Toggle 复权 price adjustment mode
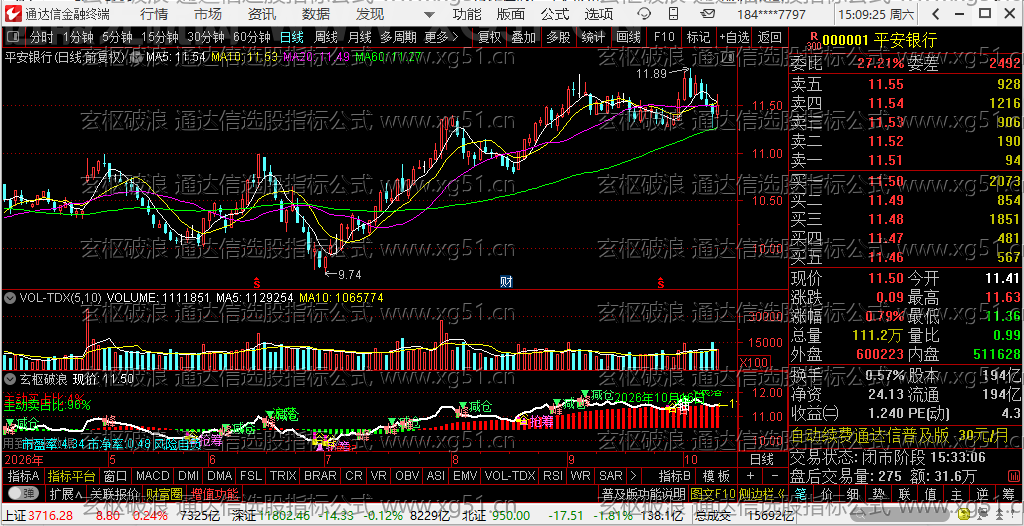Screen dimensions: 1024x526 [489, 38]
